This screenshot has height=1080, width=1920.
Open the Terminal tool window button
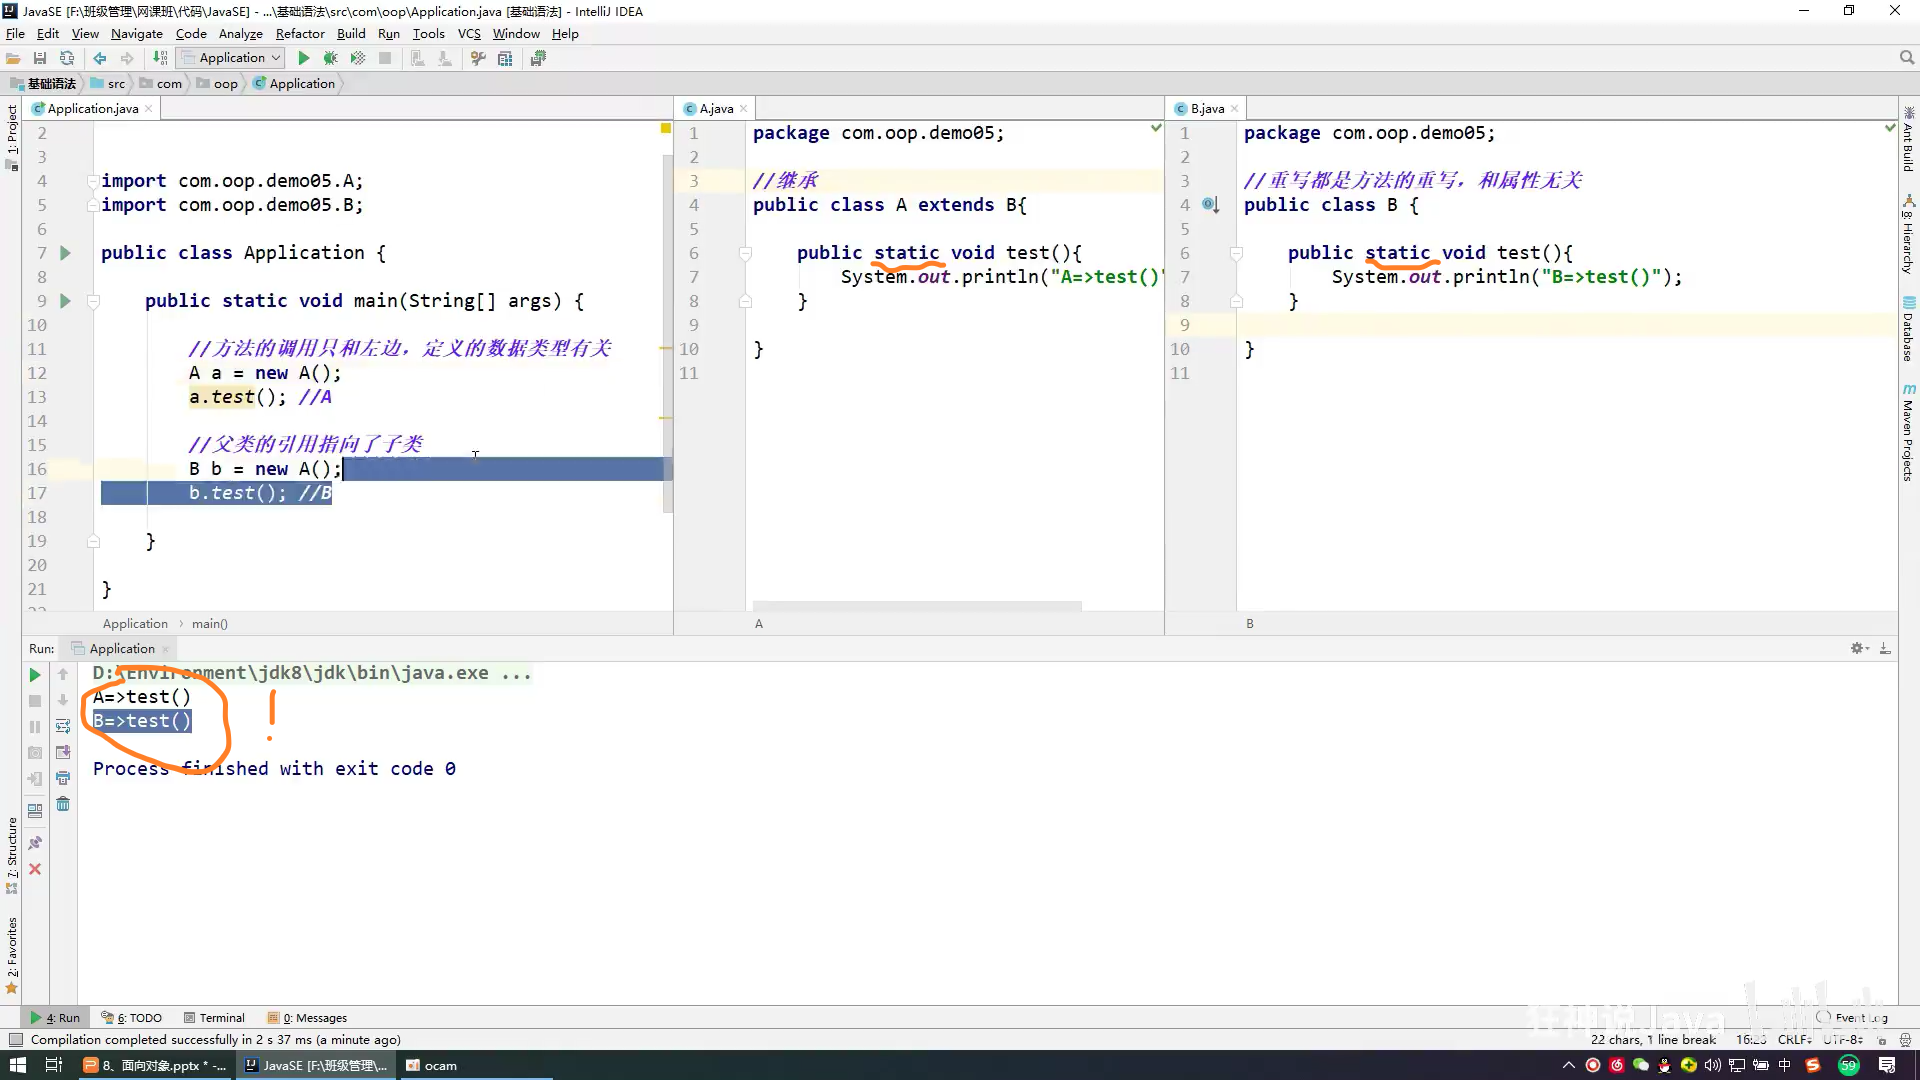click(214, 1017)
